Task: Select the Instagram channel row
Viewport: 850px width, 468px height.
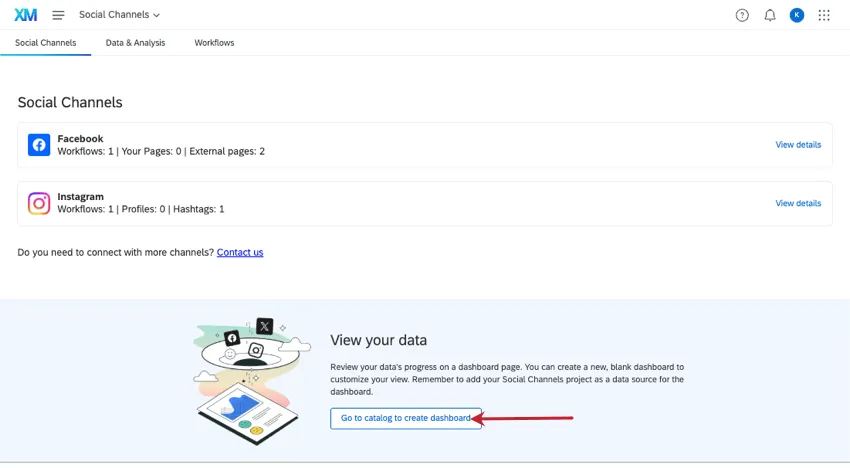Action: (400, 204)
